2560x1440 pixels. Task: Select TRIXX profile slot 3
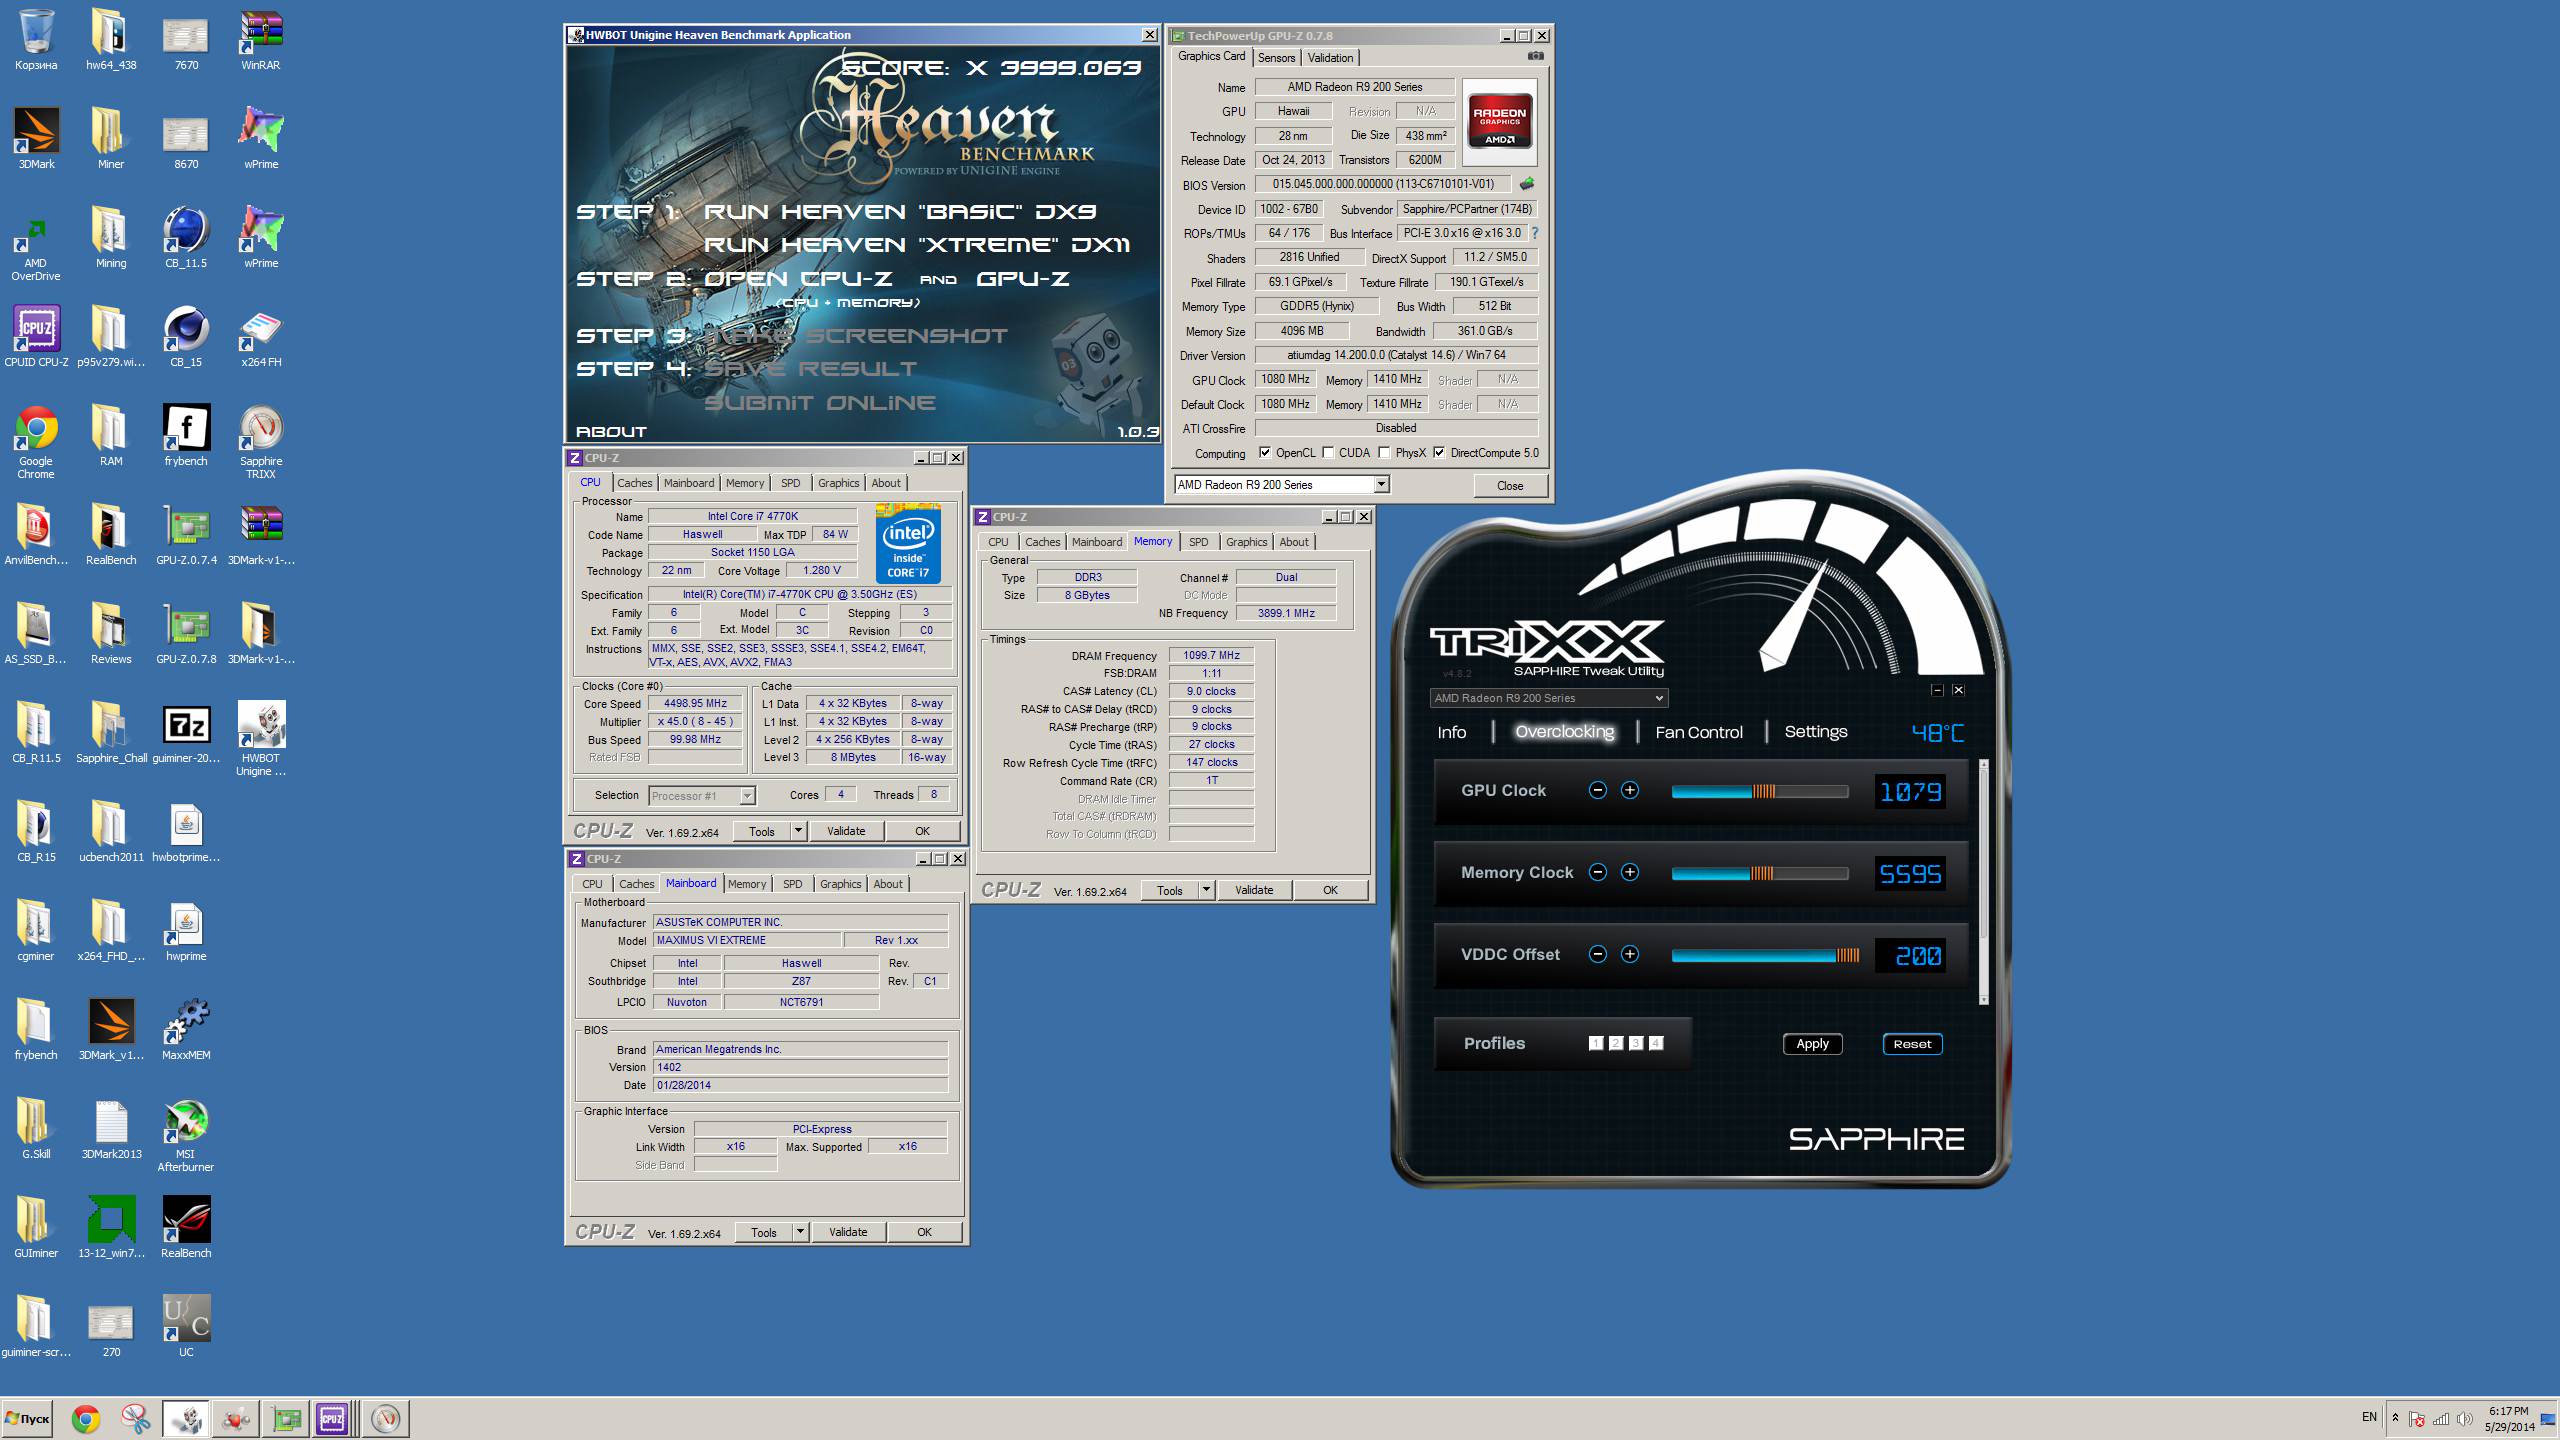pos(1636,1043)
